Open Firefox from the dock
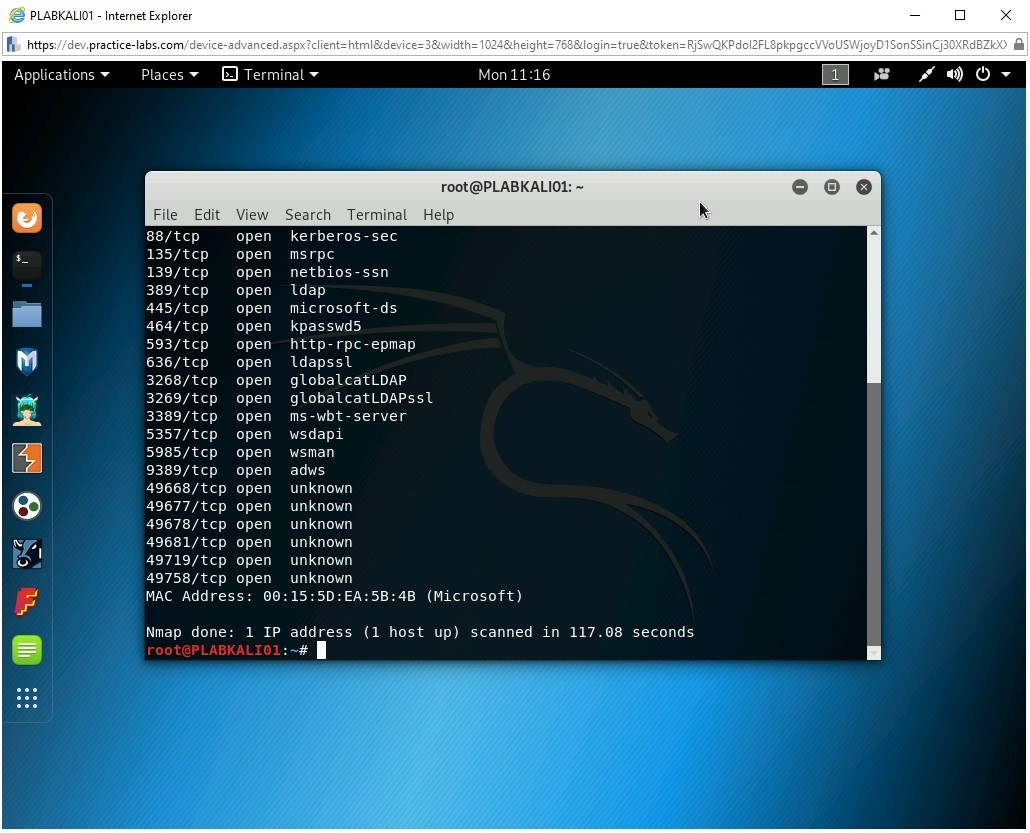 (x=27, y=217)
